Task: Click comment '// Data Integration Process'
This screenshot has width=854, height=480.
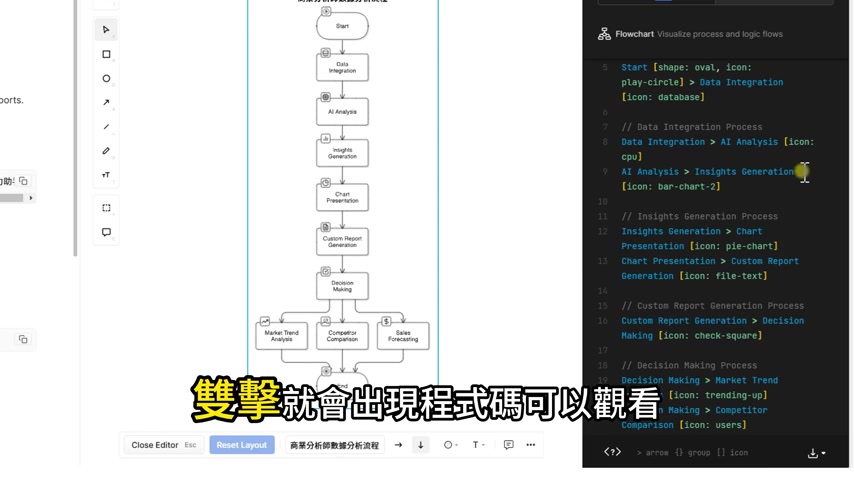Action: click(692, 127)
